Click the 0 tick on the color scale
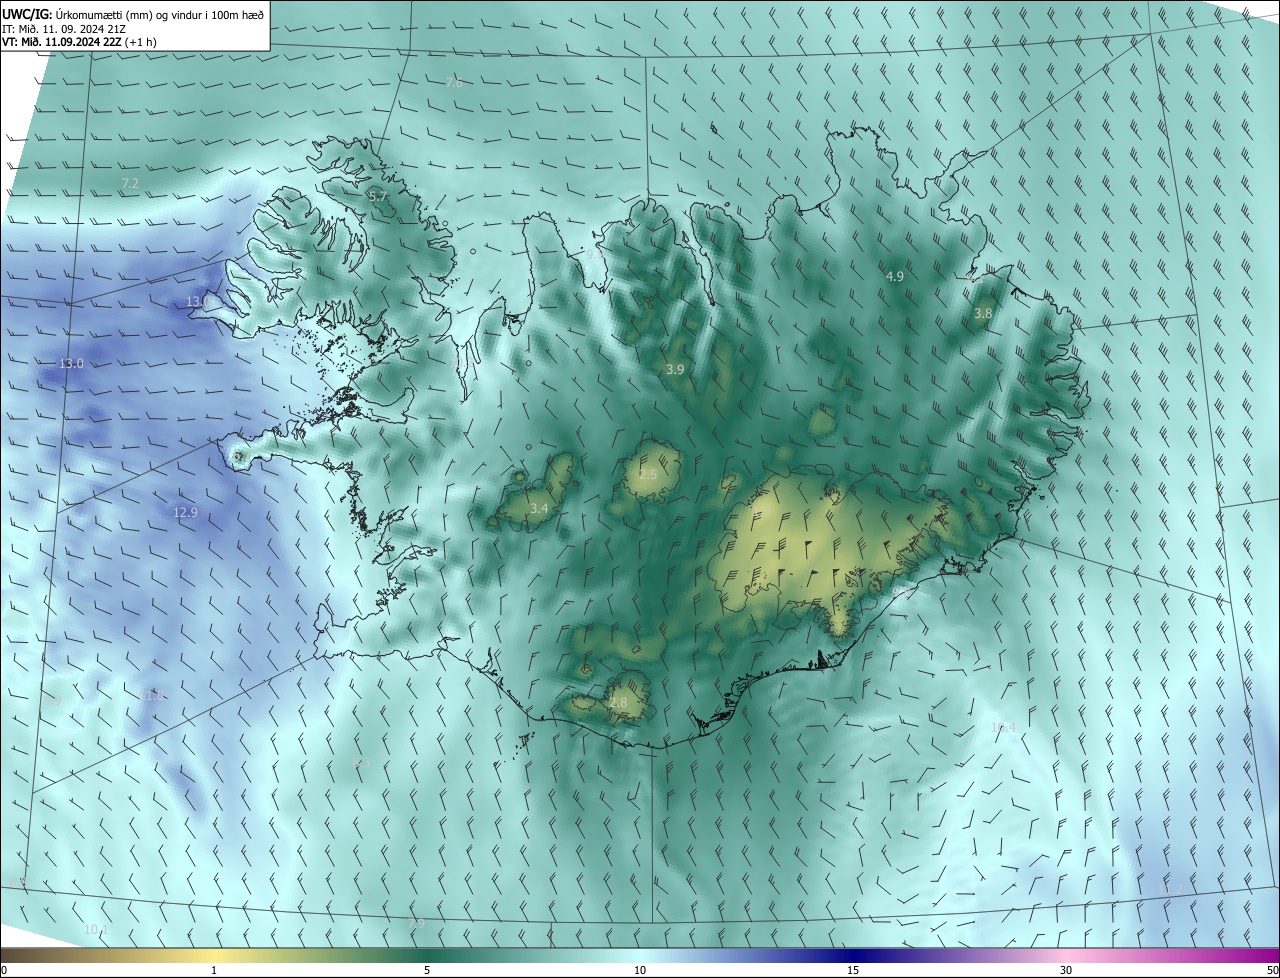The height and width of the screenshot is (978, 1280). 4,970
